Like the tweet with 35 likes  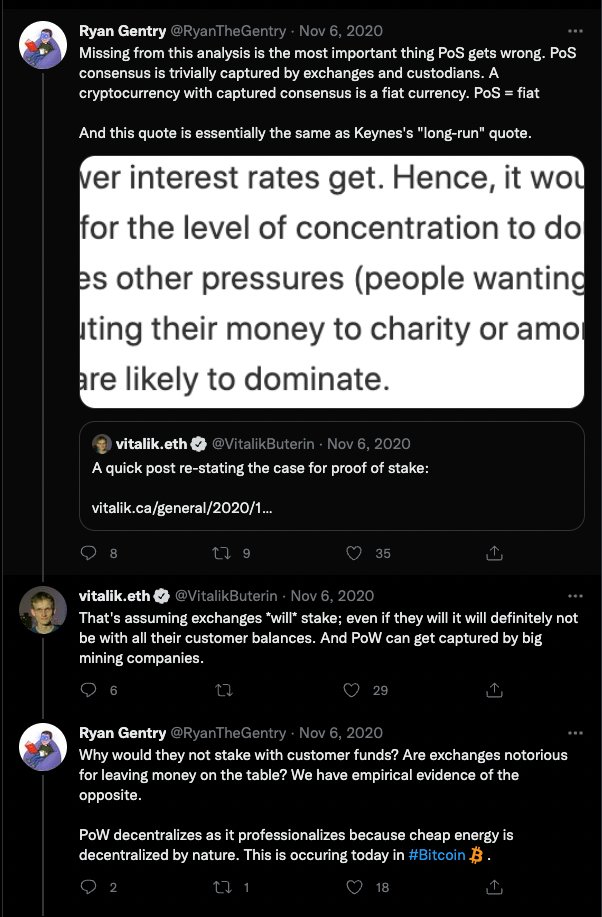(354, 553)
